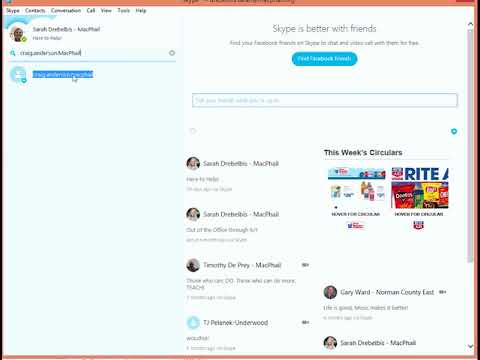Open first Sarah Drebelbis feed entry avatar
Viewport: 480px width, 360px height.
(x=193, y=163)
